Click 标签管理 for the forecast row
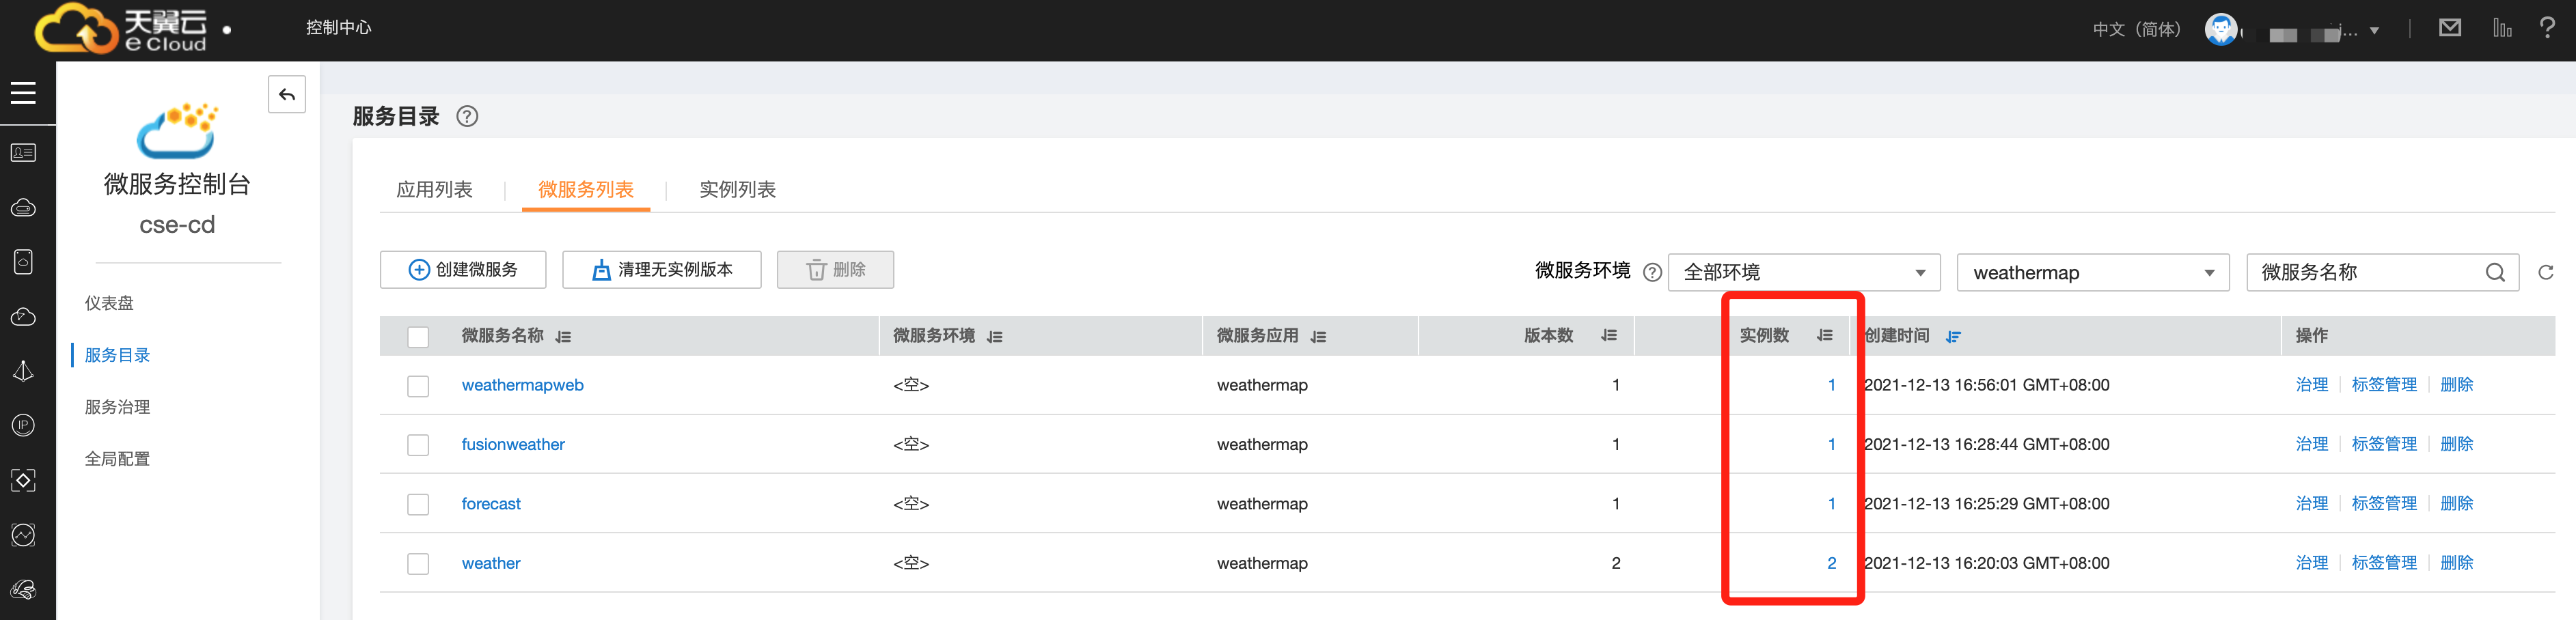The image size is (2576, 620). coord(2384,504)
